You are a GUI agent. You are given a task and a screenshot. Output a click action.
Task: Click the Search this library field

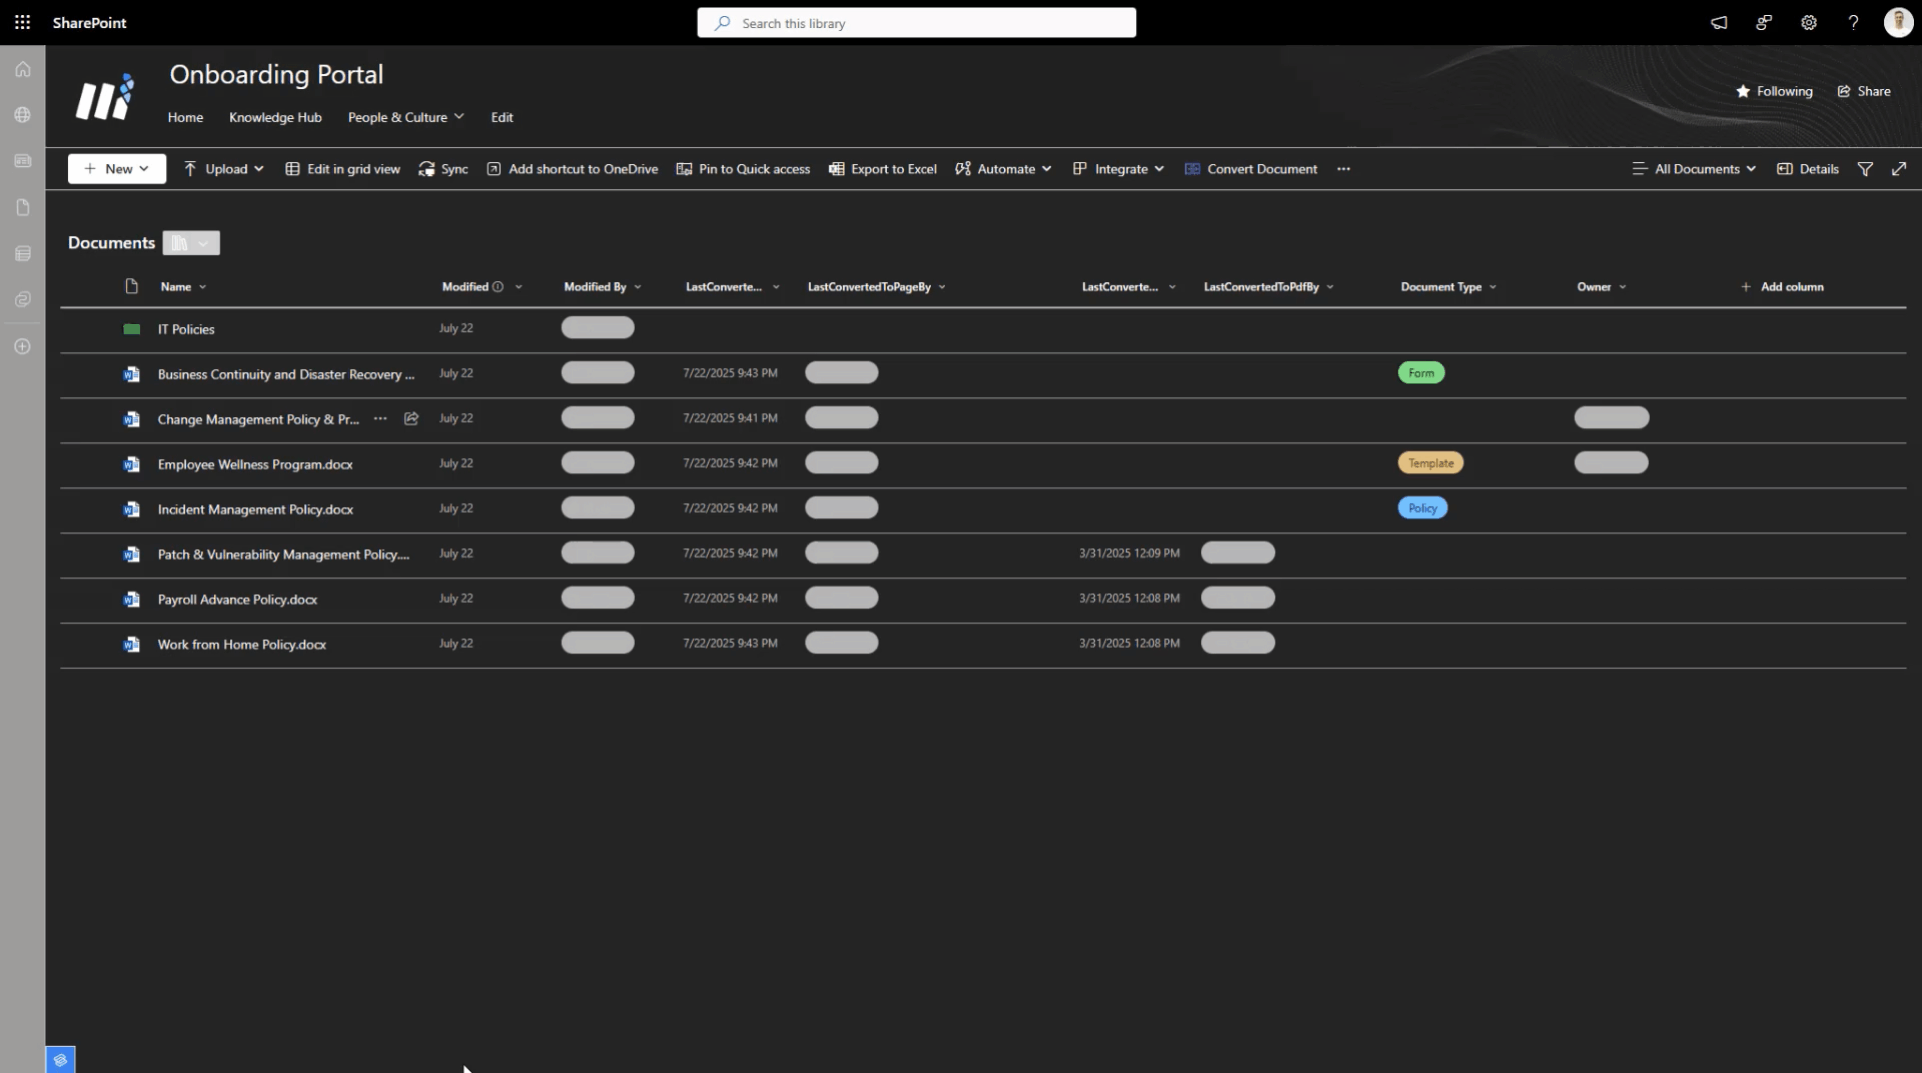point(916,23)
